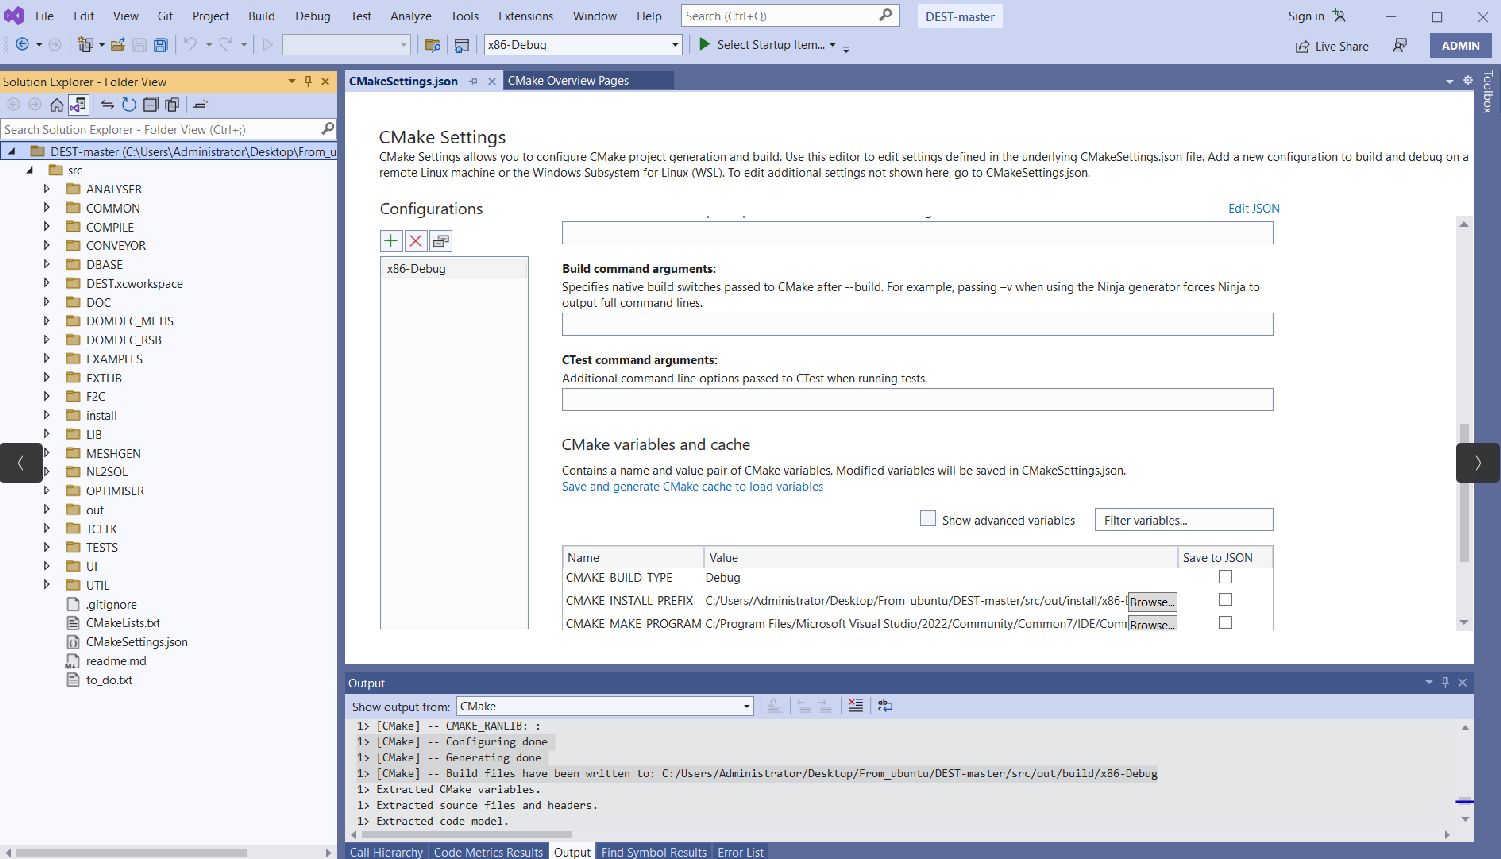Click the Home icon in Solution Explorer
The height and width of the screenshot is (859, 1501).
coord(57,105)
